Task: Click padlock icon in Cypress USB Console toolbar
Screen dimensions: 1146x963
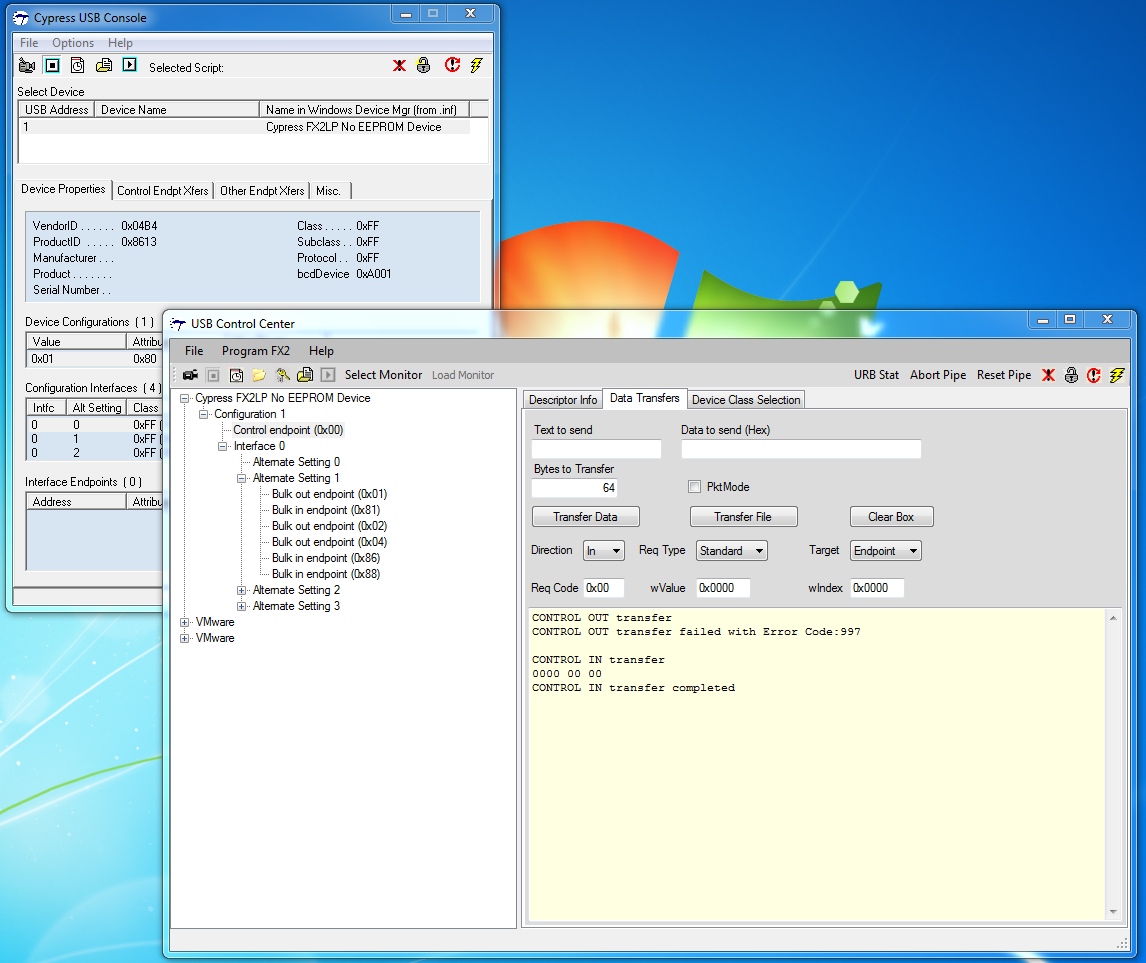Action: pos(424,66)
